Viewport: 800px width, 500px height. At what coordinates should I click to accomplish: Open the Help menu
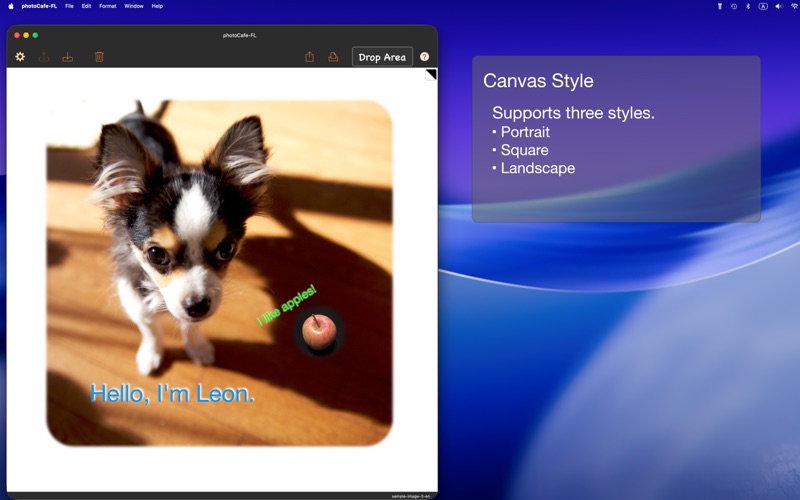click(157, 6)
